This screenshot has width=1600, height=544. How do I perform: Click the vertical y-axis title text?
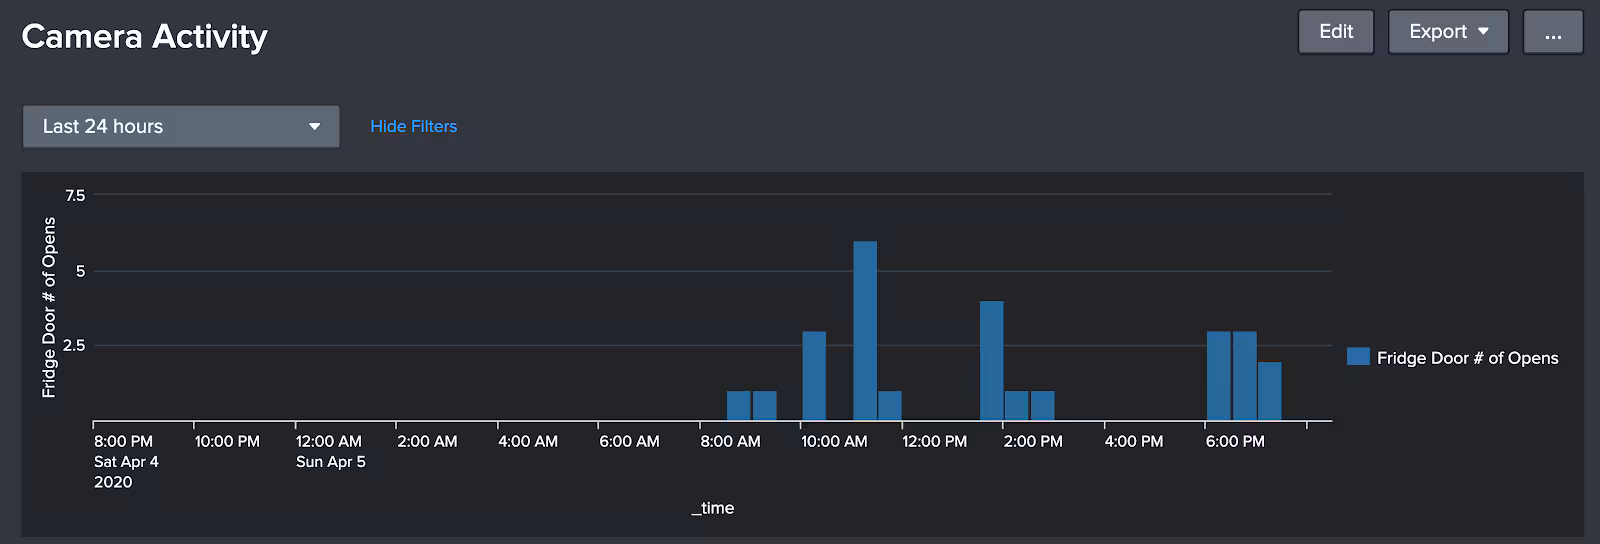click(49, 307)
